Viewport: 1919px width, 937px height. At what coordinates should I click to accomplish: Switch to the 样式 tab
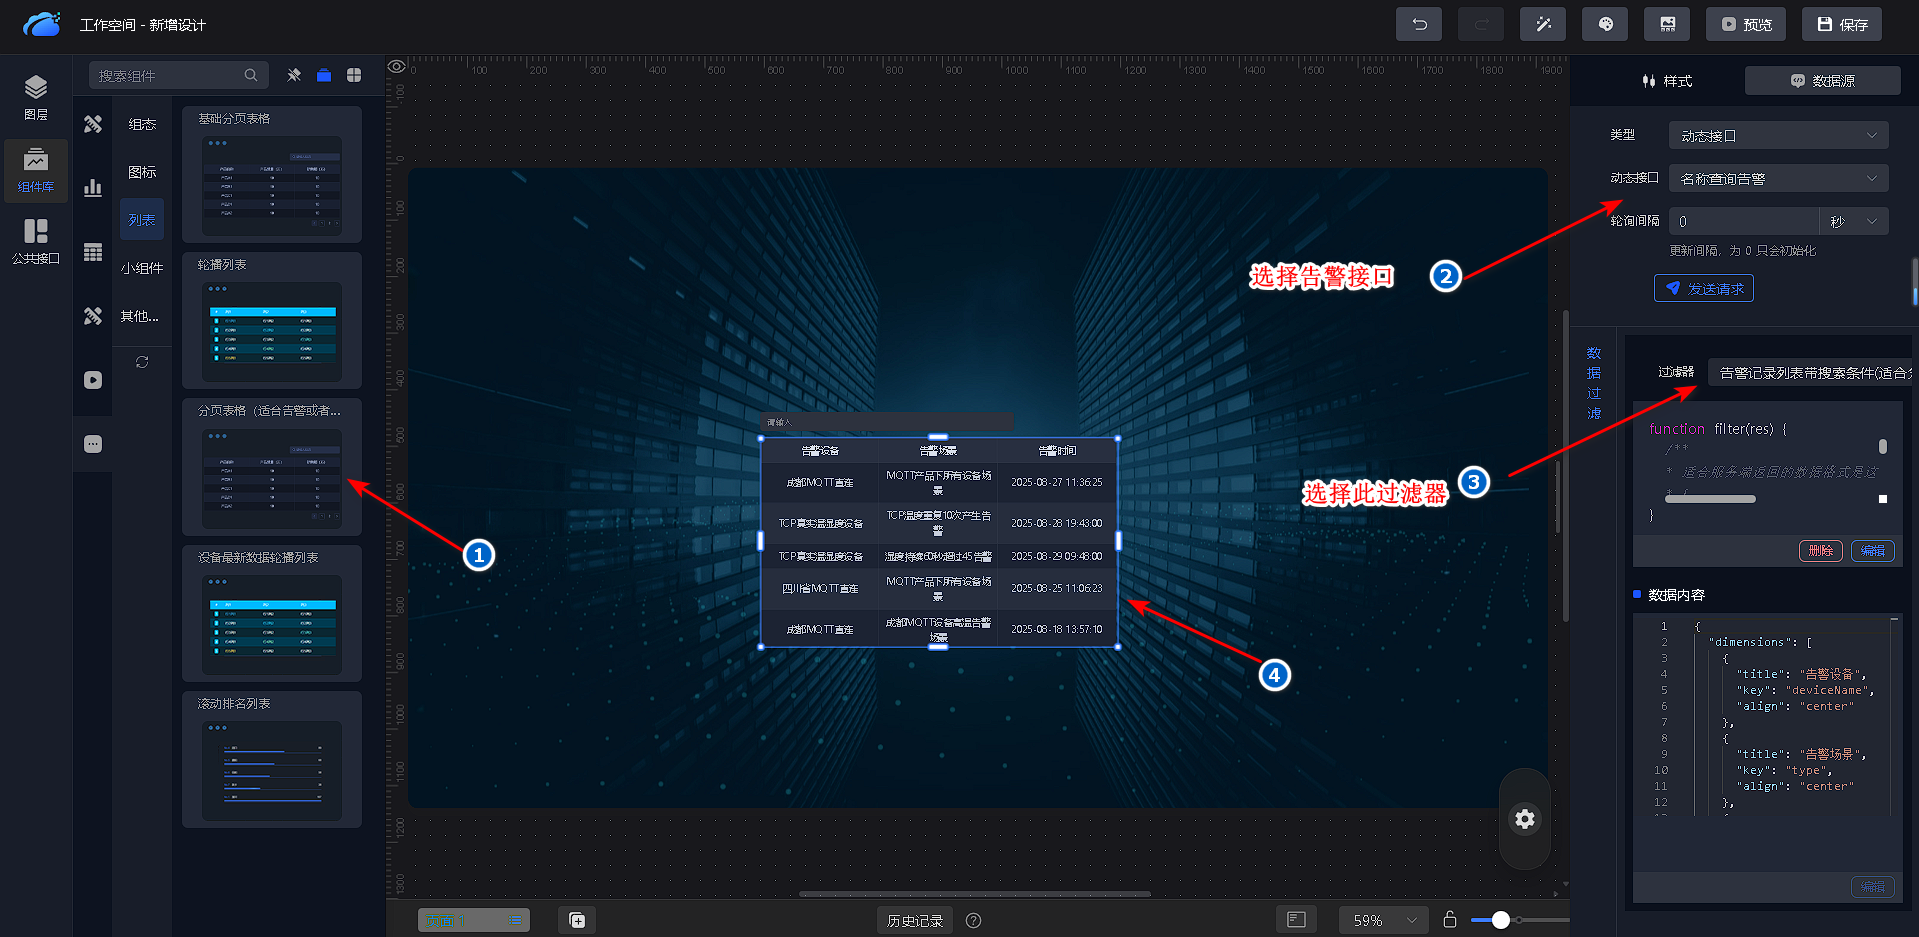point(1667,81)
